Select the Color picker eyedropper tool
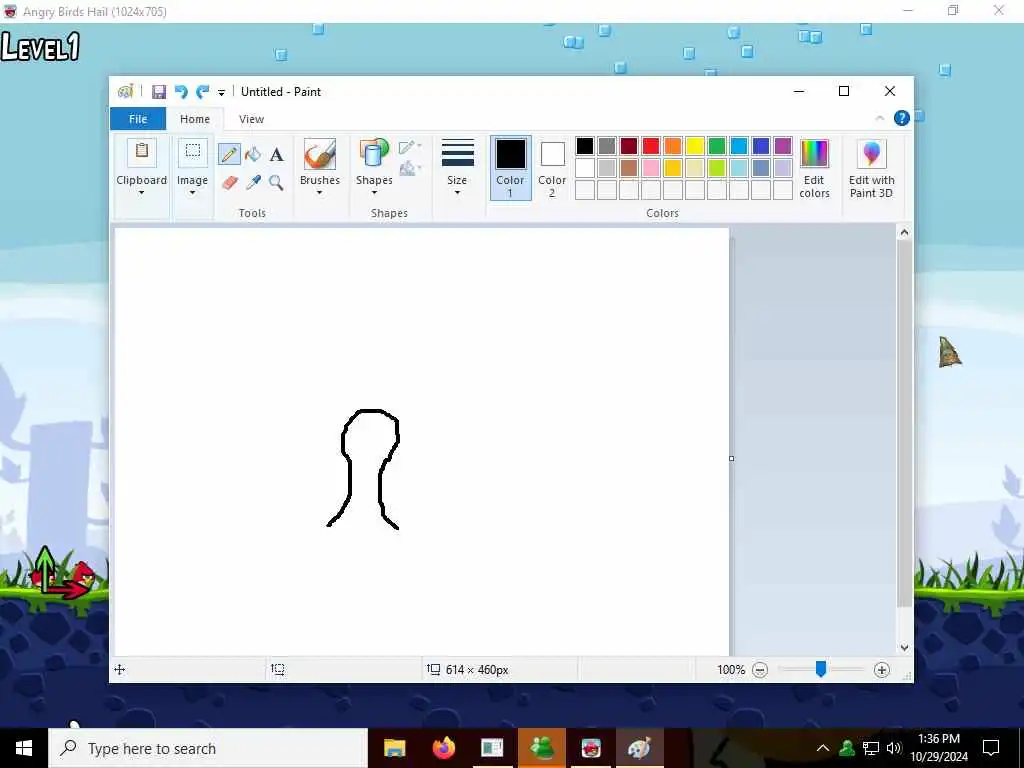This screenshot has height=768, width=1024. coord(253,182)
